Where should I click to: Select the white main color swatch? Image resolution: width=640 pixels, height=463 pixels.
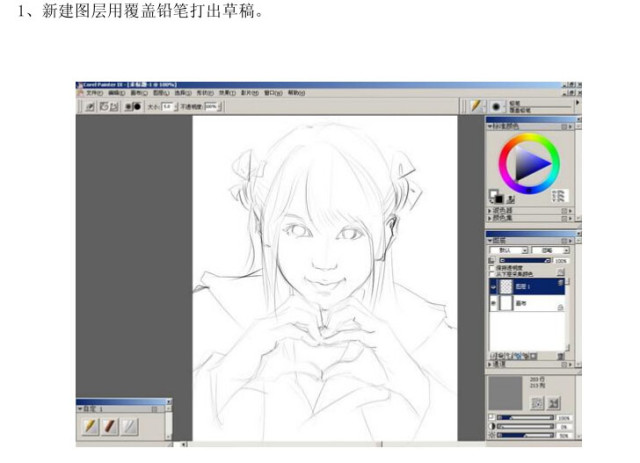click(x=493, y=194)
